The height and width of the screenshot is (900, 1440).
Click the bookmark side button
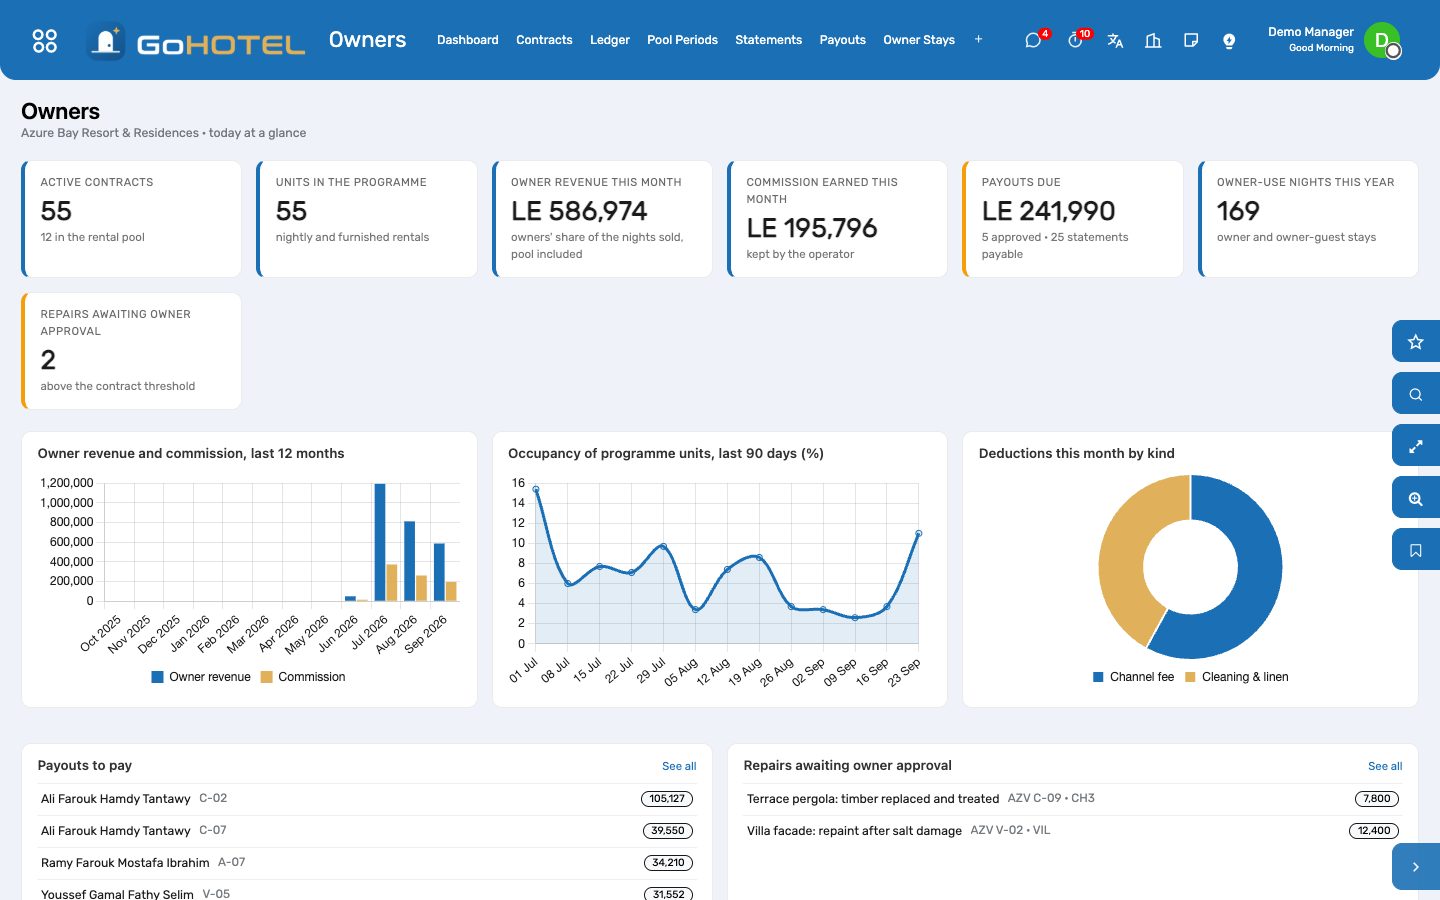pos(1416,550)
